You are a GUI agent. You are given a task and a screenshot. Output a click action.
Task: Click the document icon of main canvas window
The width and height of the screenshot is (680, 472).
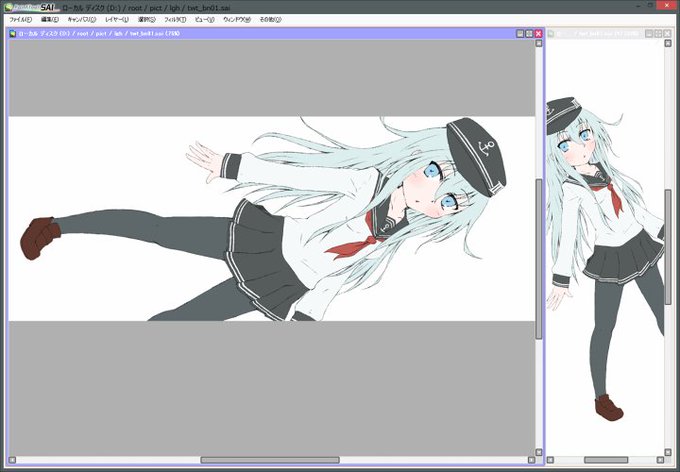[x=13, y=33]
